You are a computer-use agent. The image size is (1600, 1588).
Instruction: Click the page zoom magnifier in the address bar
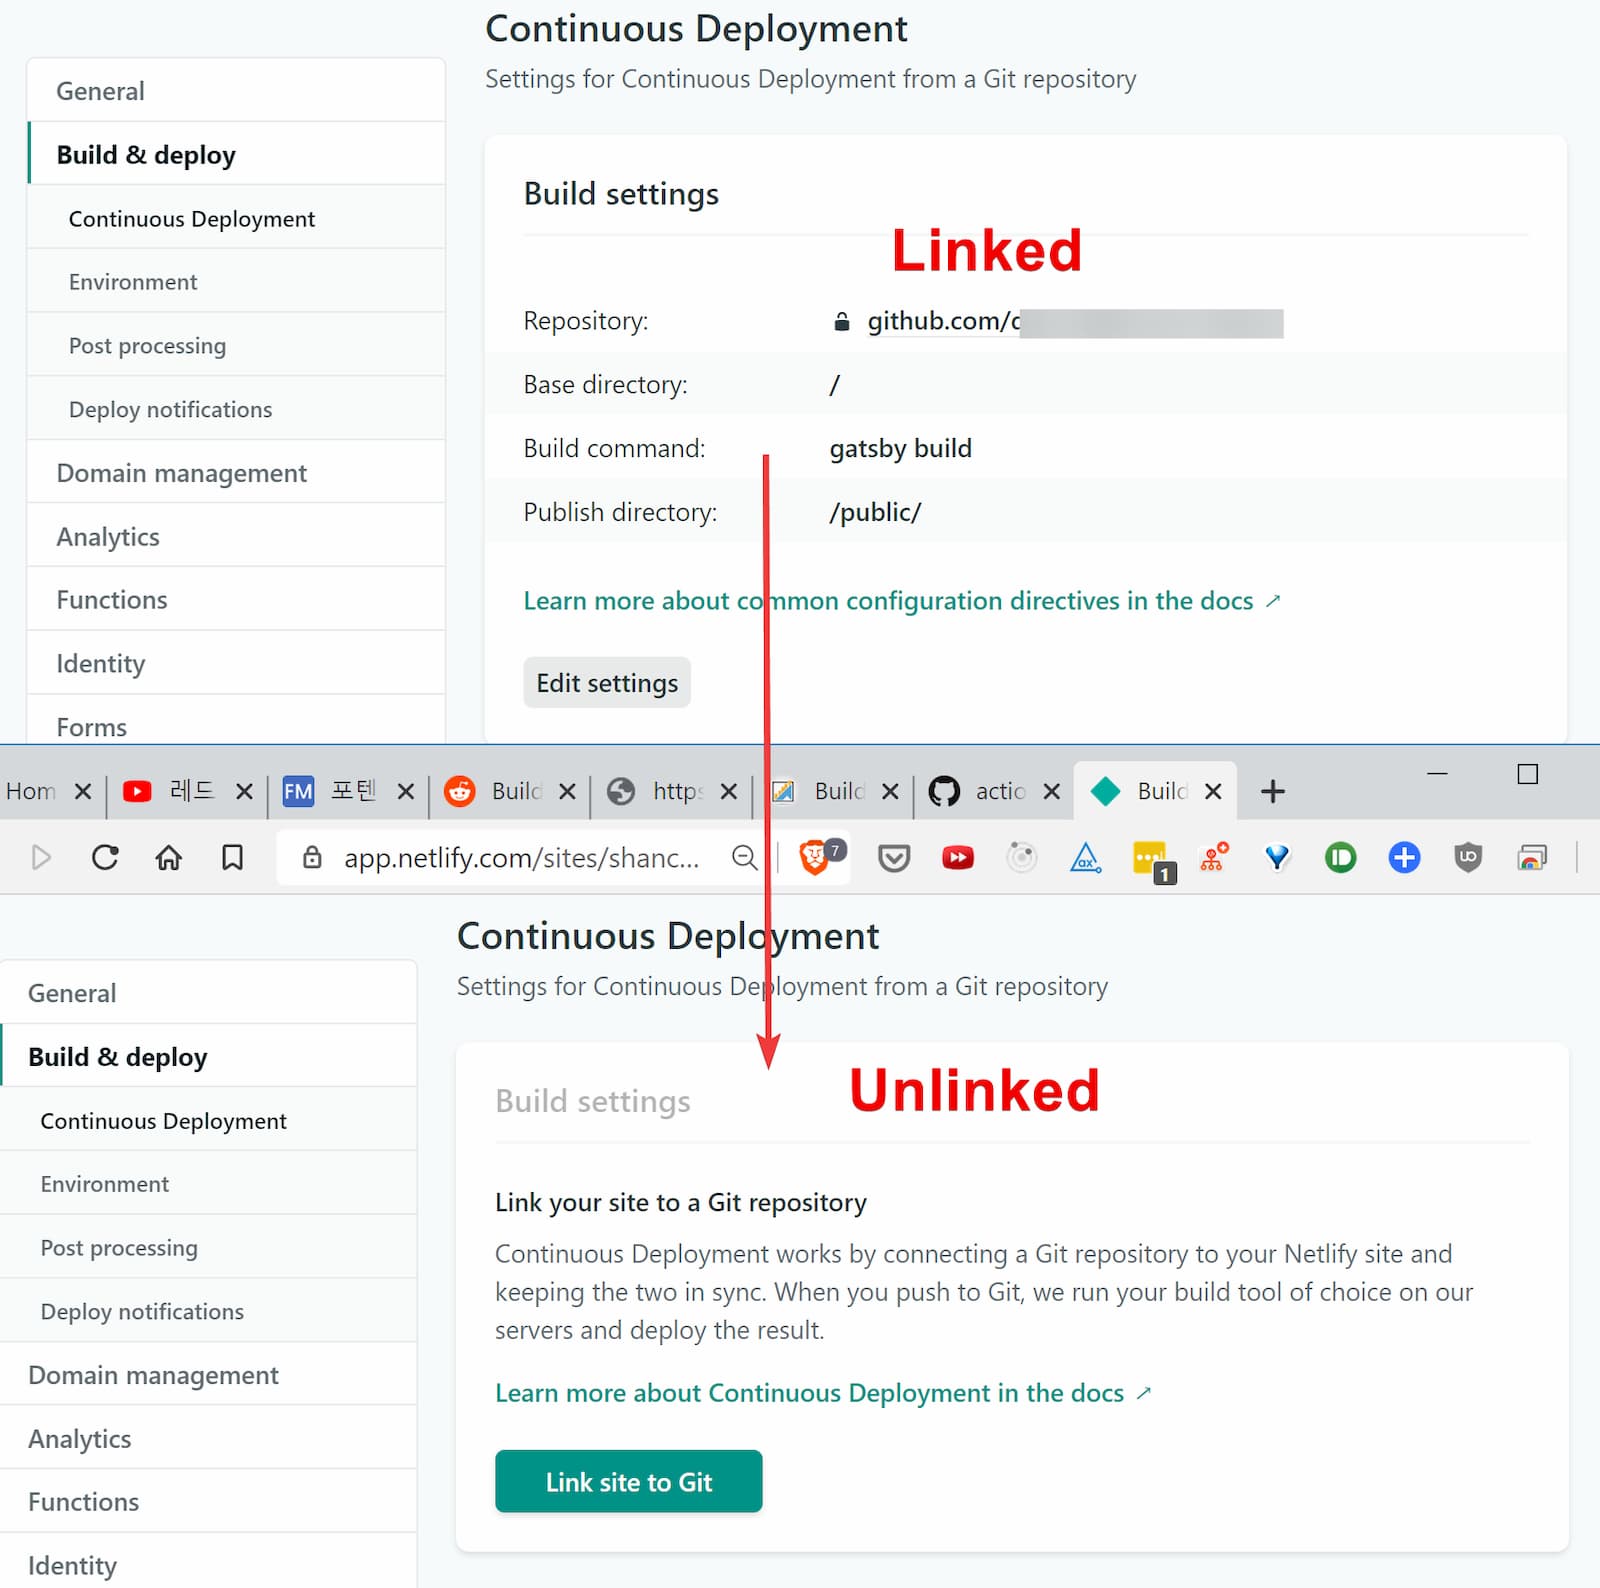pyautogui.click(x=744, y=857)
